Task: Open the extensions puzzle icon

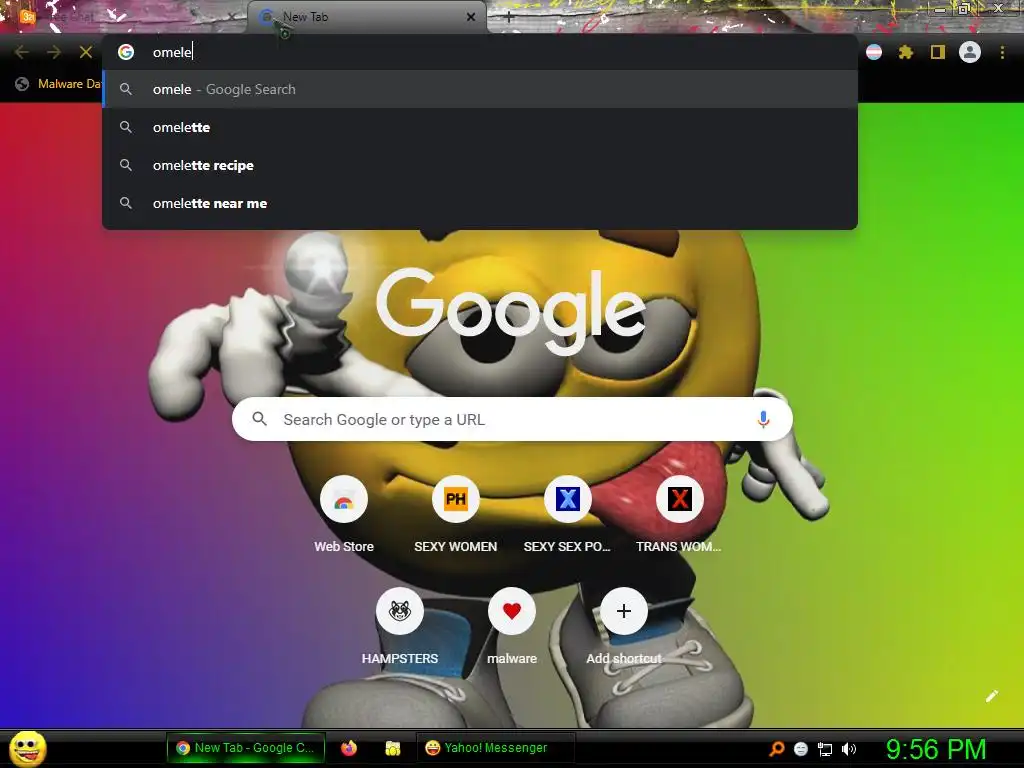Action: tap(905, 52)
